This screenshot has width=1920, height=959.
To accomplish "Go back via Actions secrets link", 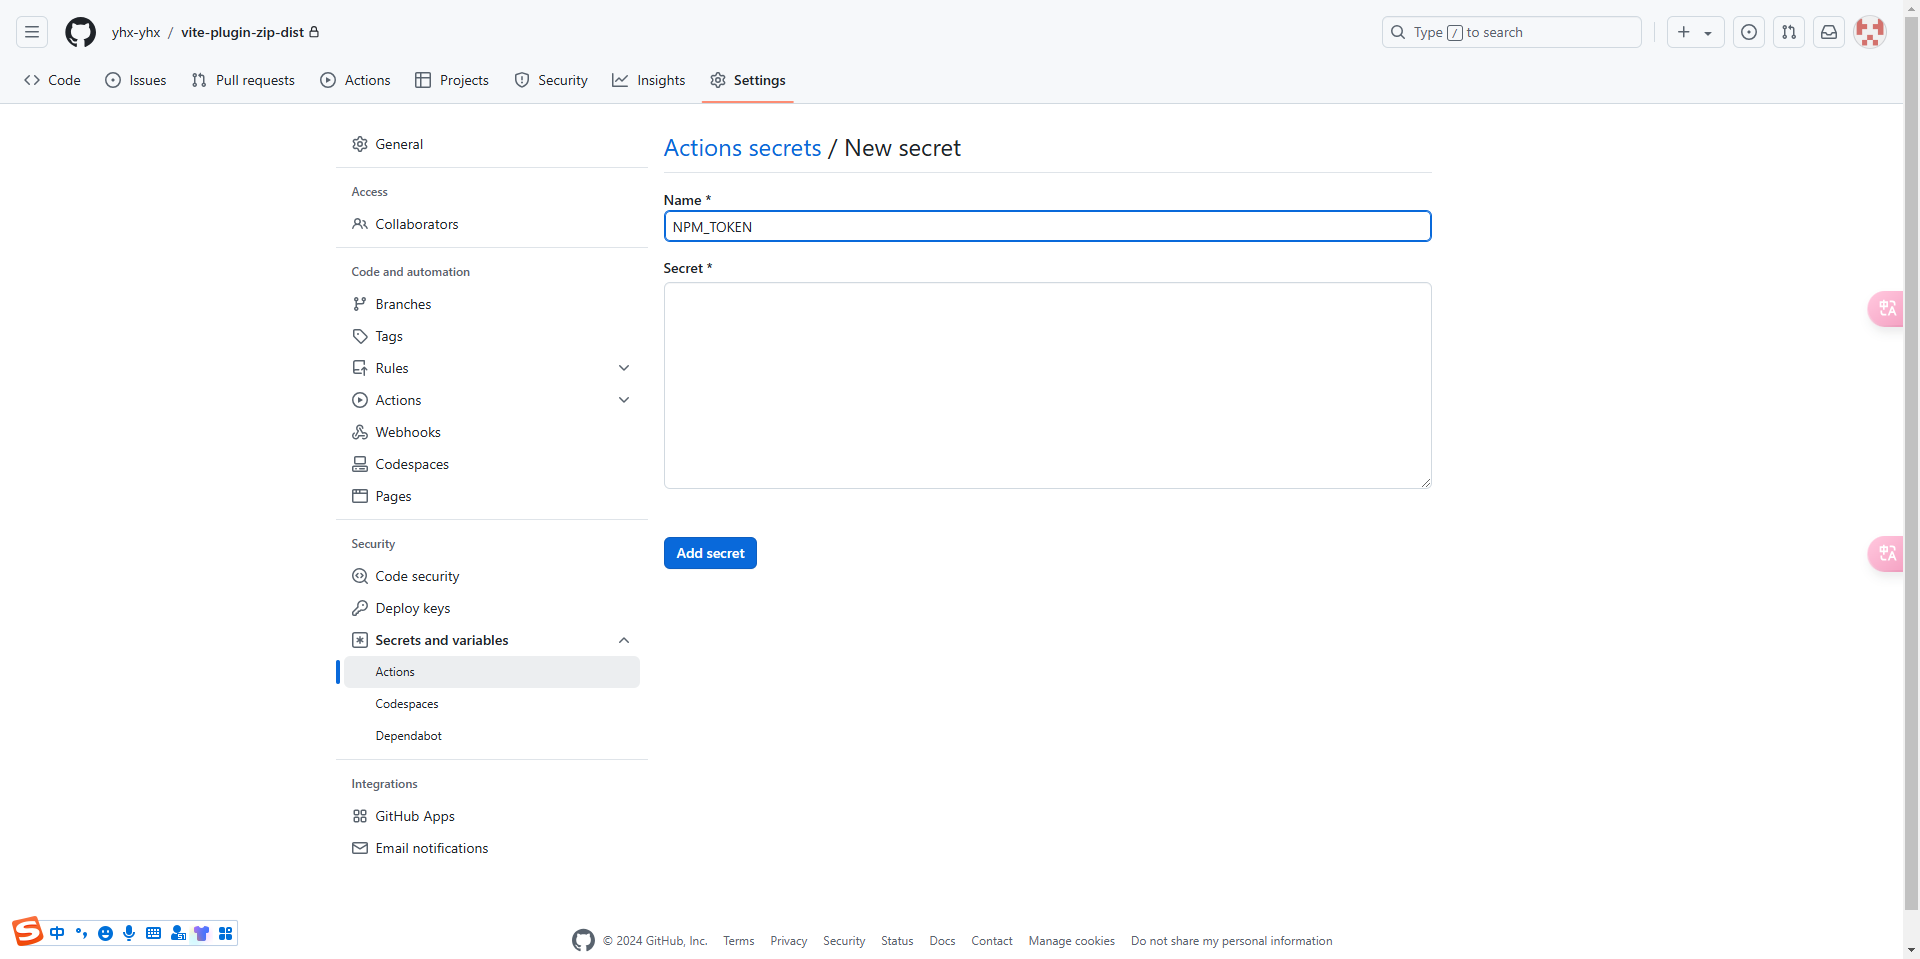I will (742, 148).
